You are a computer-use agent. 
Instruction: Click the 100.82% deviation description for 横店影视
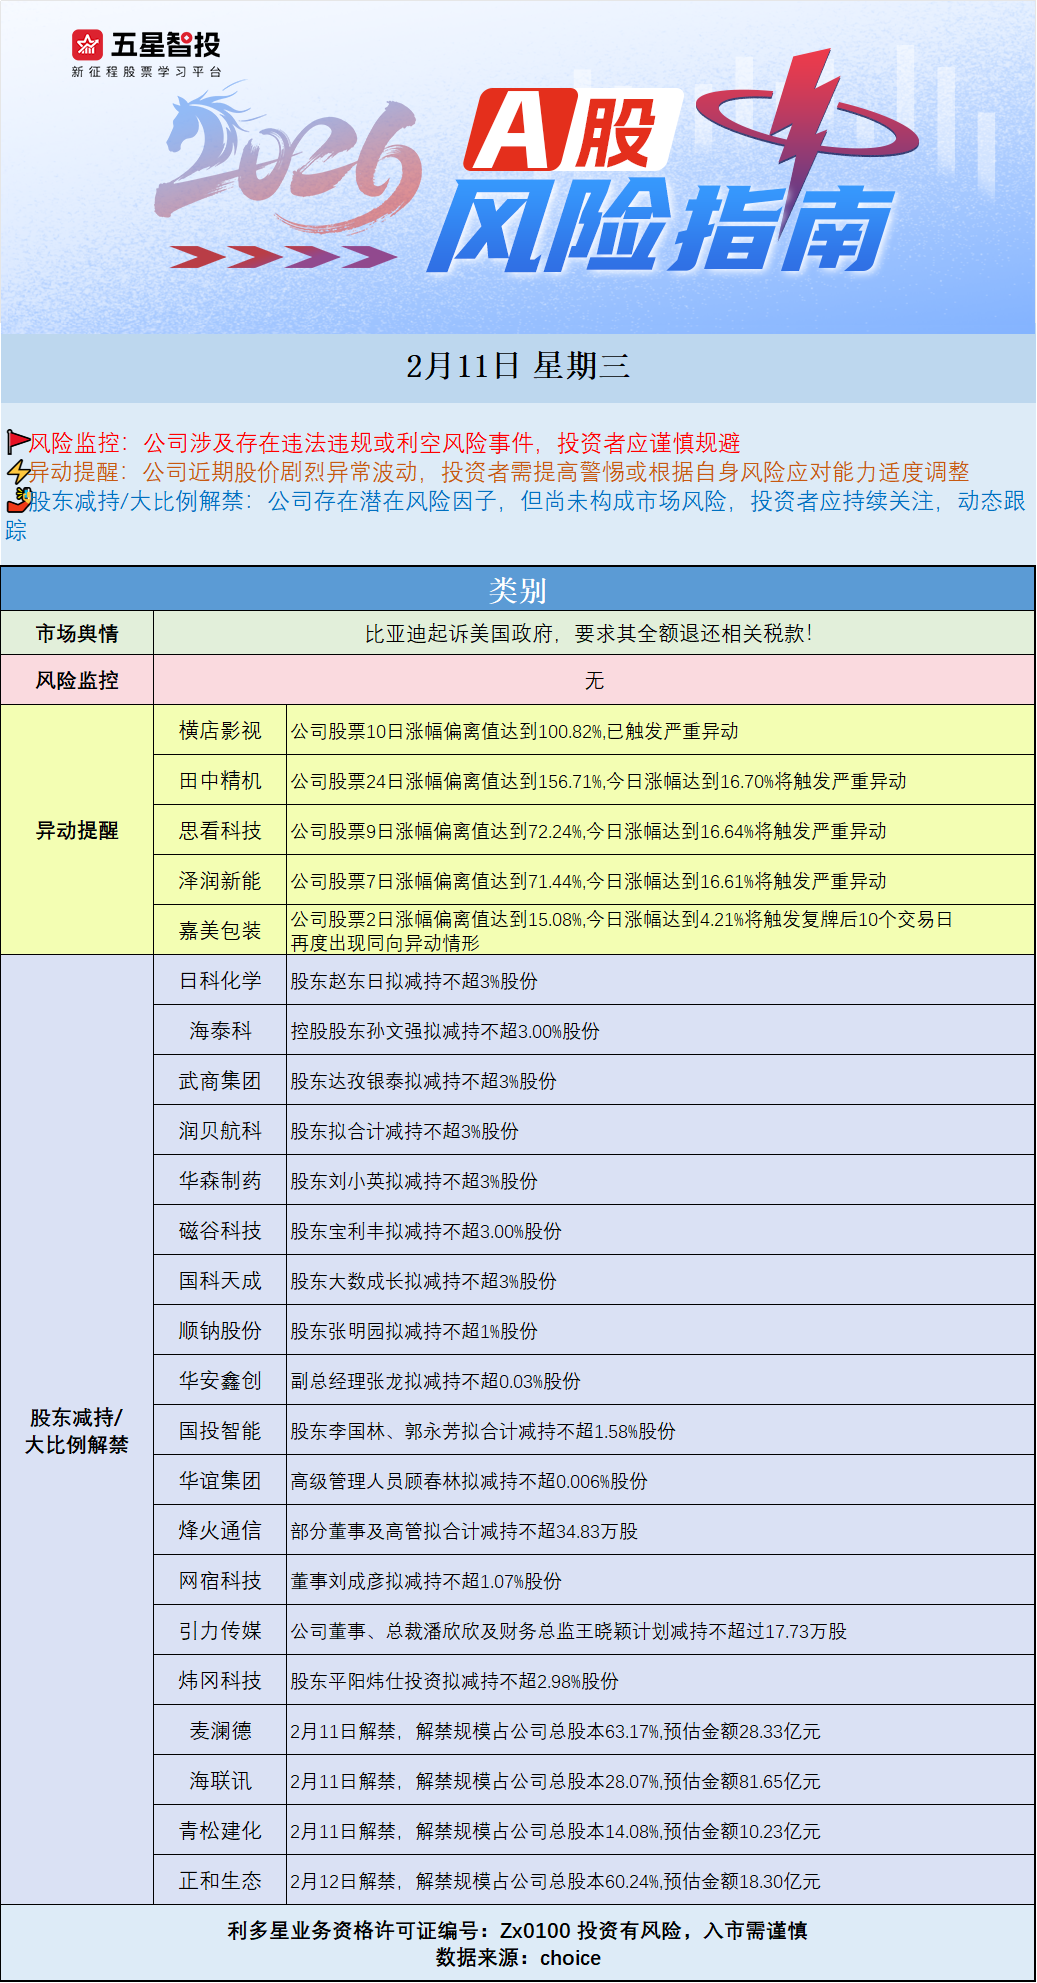click(514, 731)
